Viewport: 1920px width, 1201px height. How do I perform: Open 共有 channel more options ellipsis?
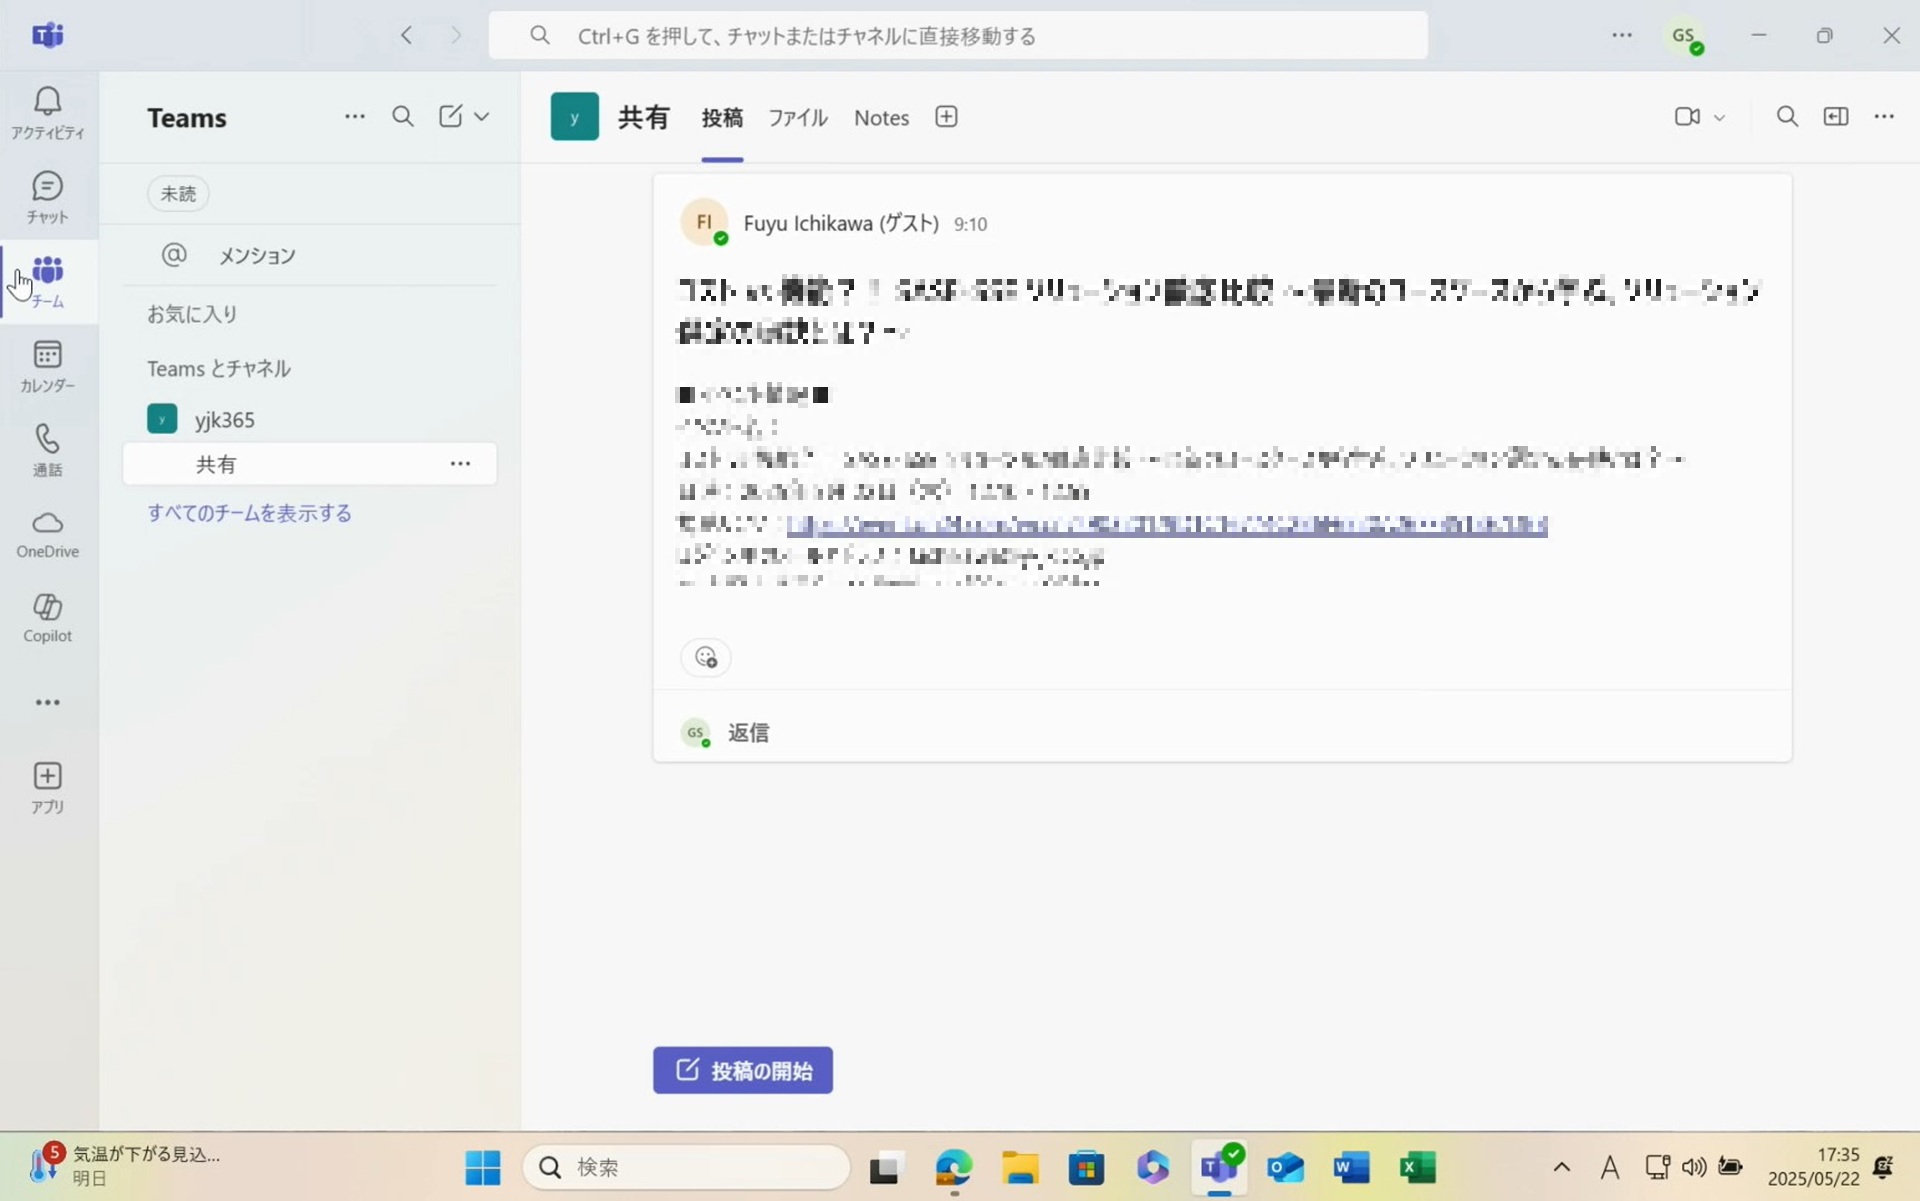[460, 463]
